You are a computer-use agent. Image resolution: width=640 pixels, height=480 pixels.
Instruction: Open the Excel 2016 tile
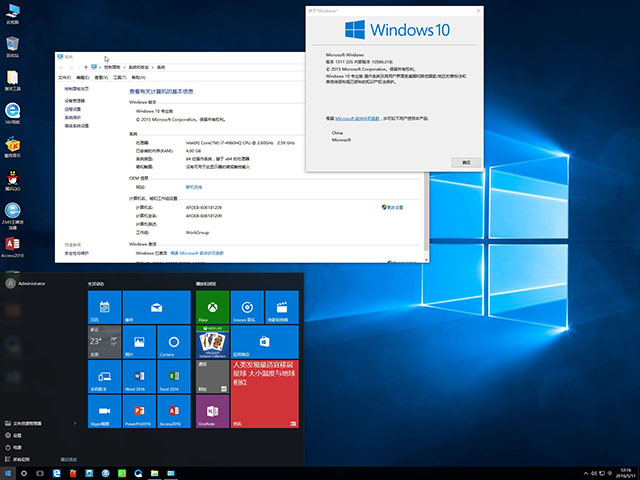point(173,376)
